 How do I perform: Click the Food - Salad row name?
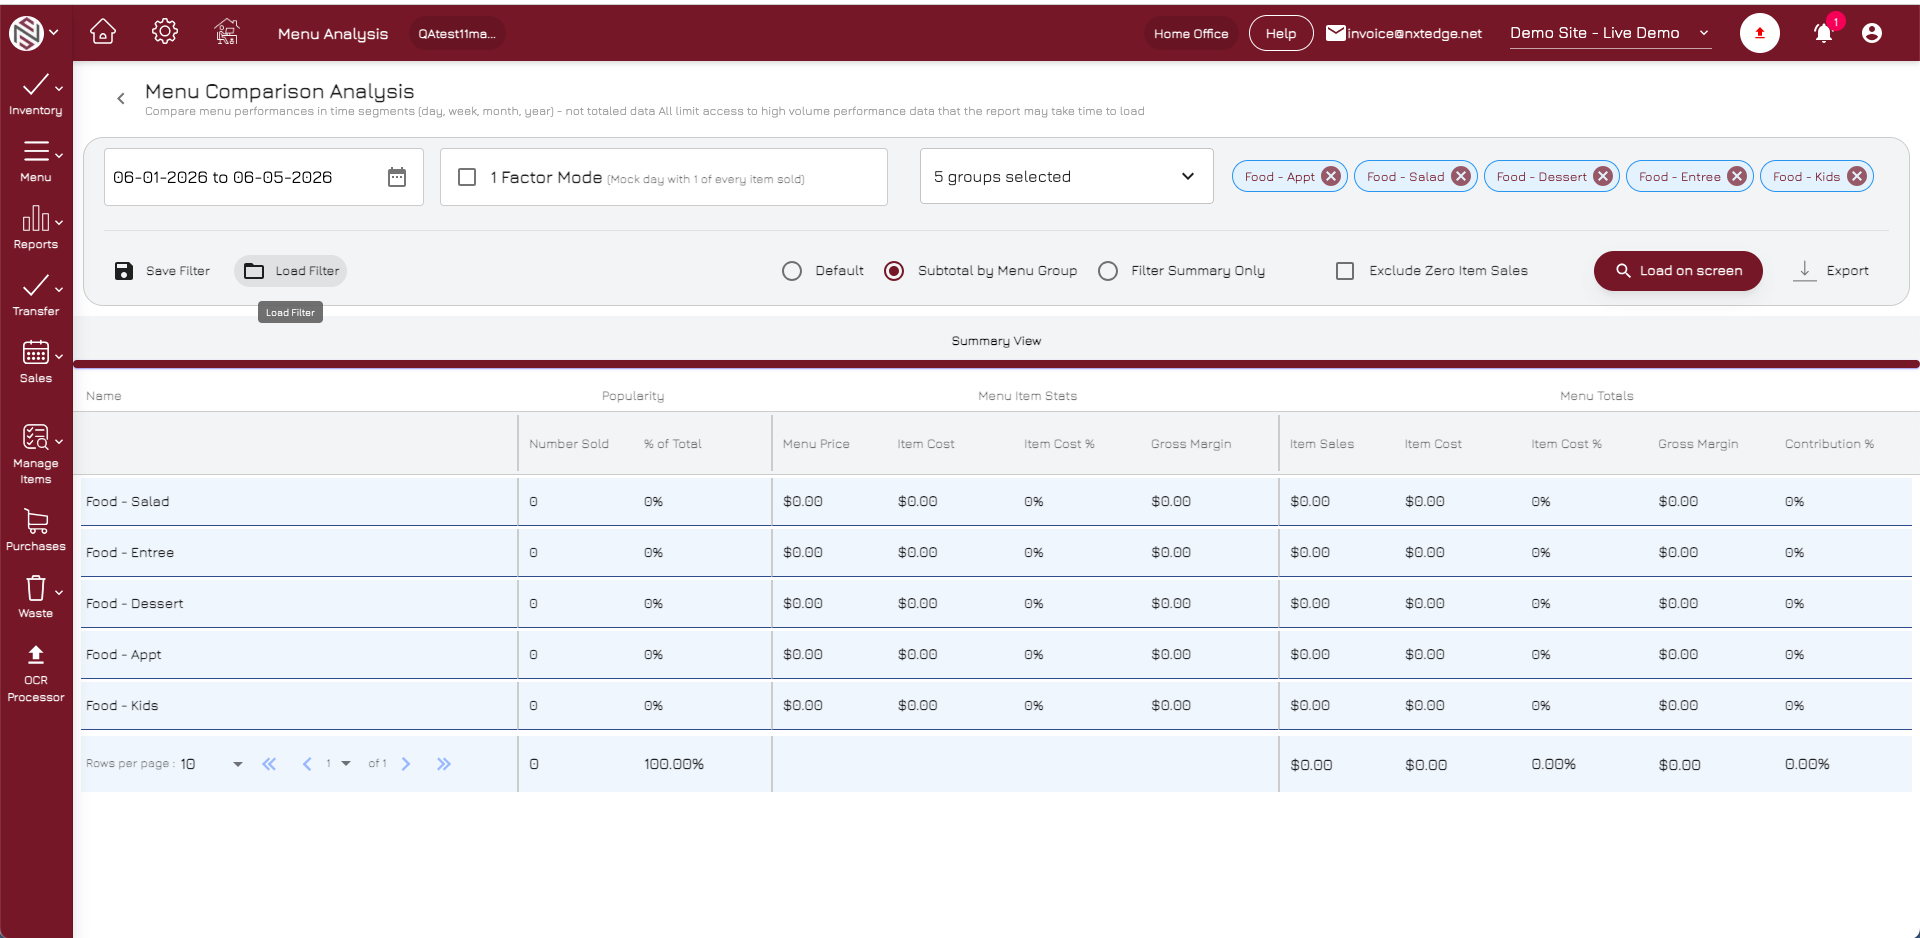(128, 501)
